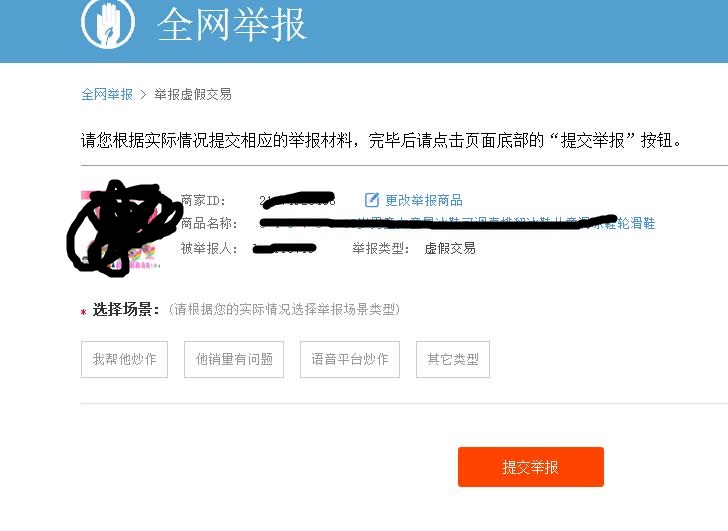Submit with the orange 提交举报 button

531,467
